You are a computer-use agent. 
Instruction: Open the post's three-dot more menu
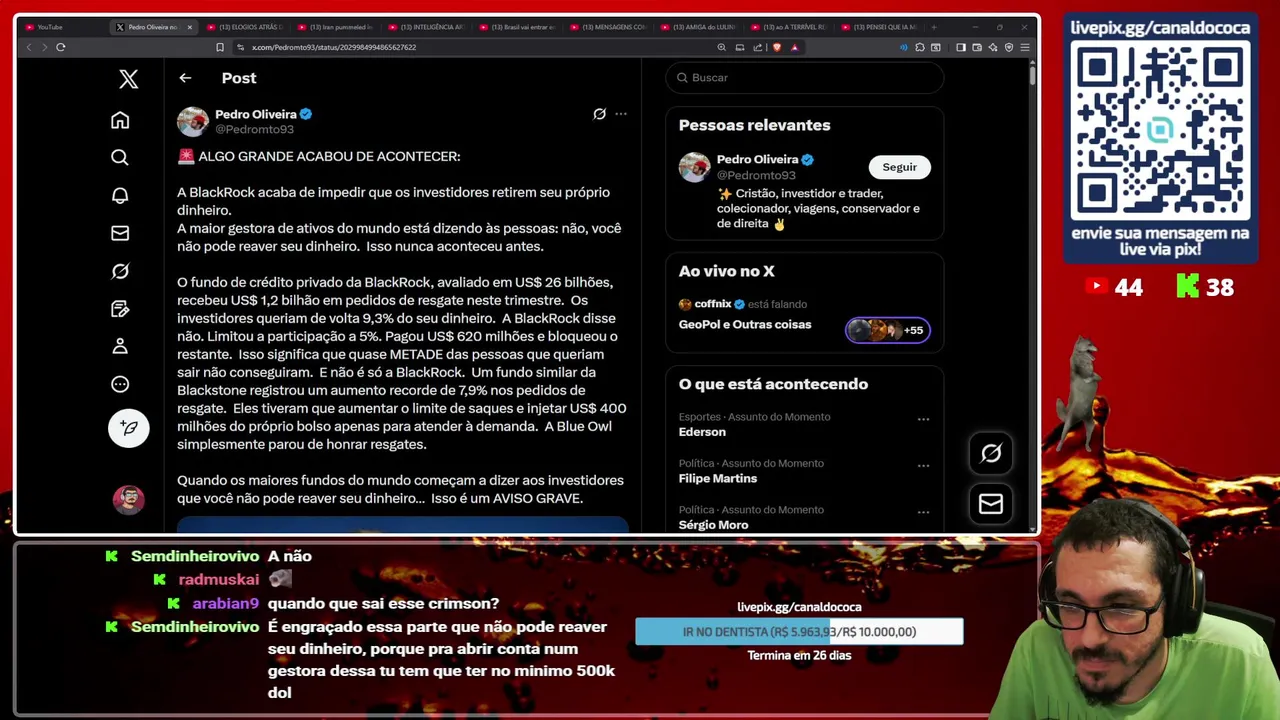pos(621,114)
